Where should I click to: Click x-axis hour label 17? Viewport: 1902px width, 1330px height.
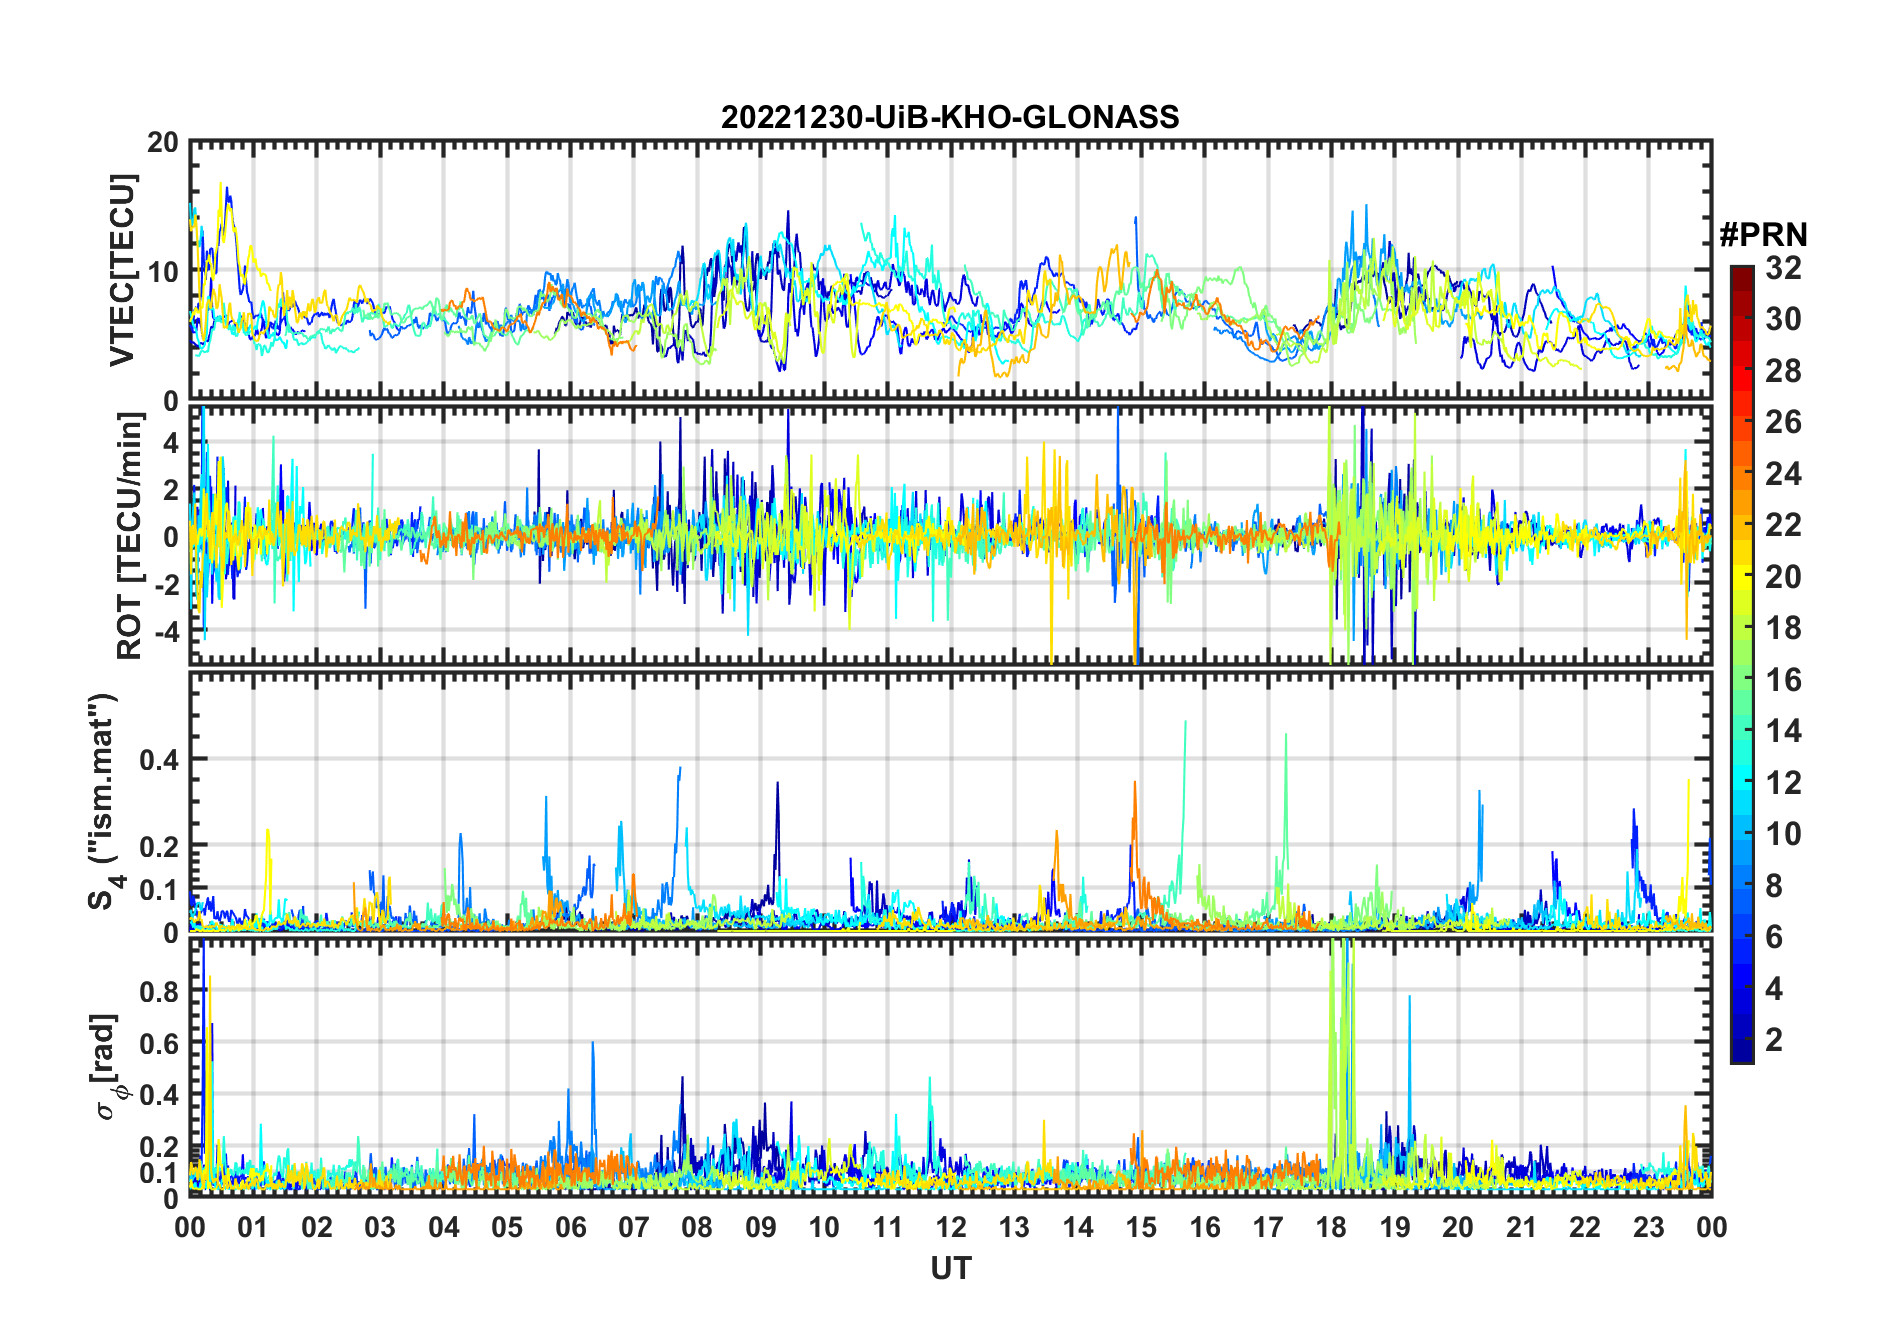(x=1268, y=1227)
